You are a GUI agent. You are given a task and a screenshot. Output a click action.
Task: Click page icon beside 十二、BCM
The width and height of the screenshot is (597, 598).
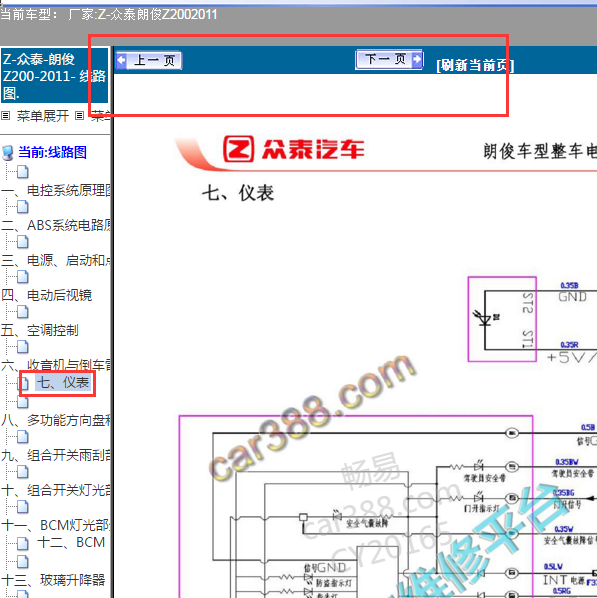point(23,543)
